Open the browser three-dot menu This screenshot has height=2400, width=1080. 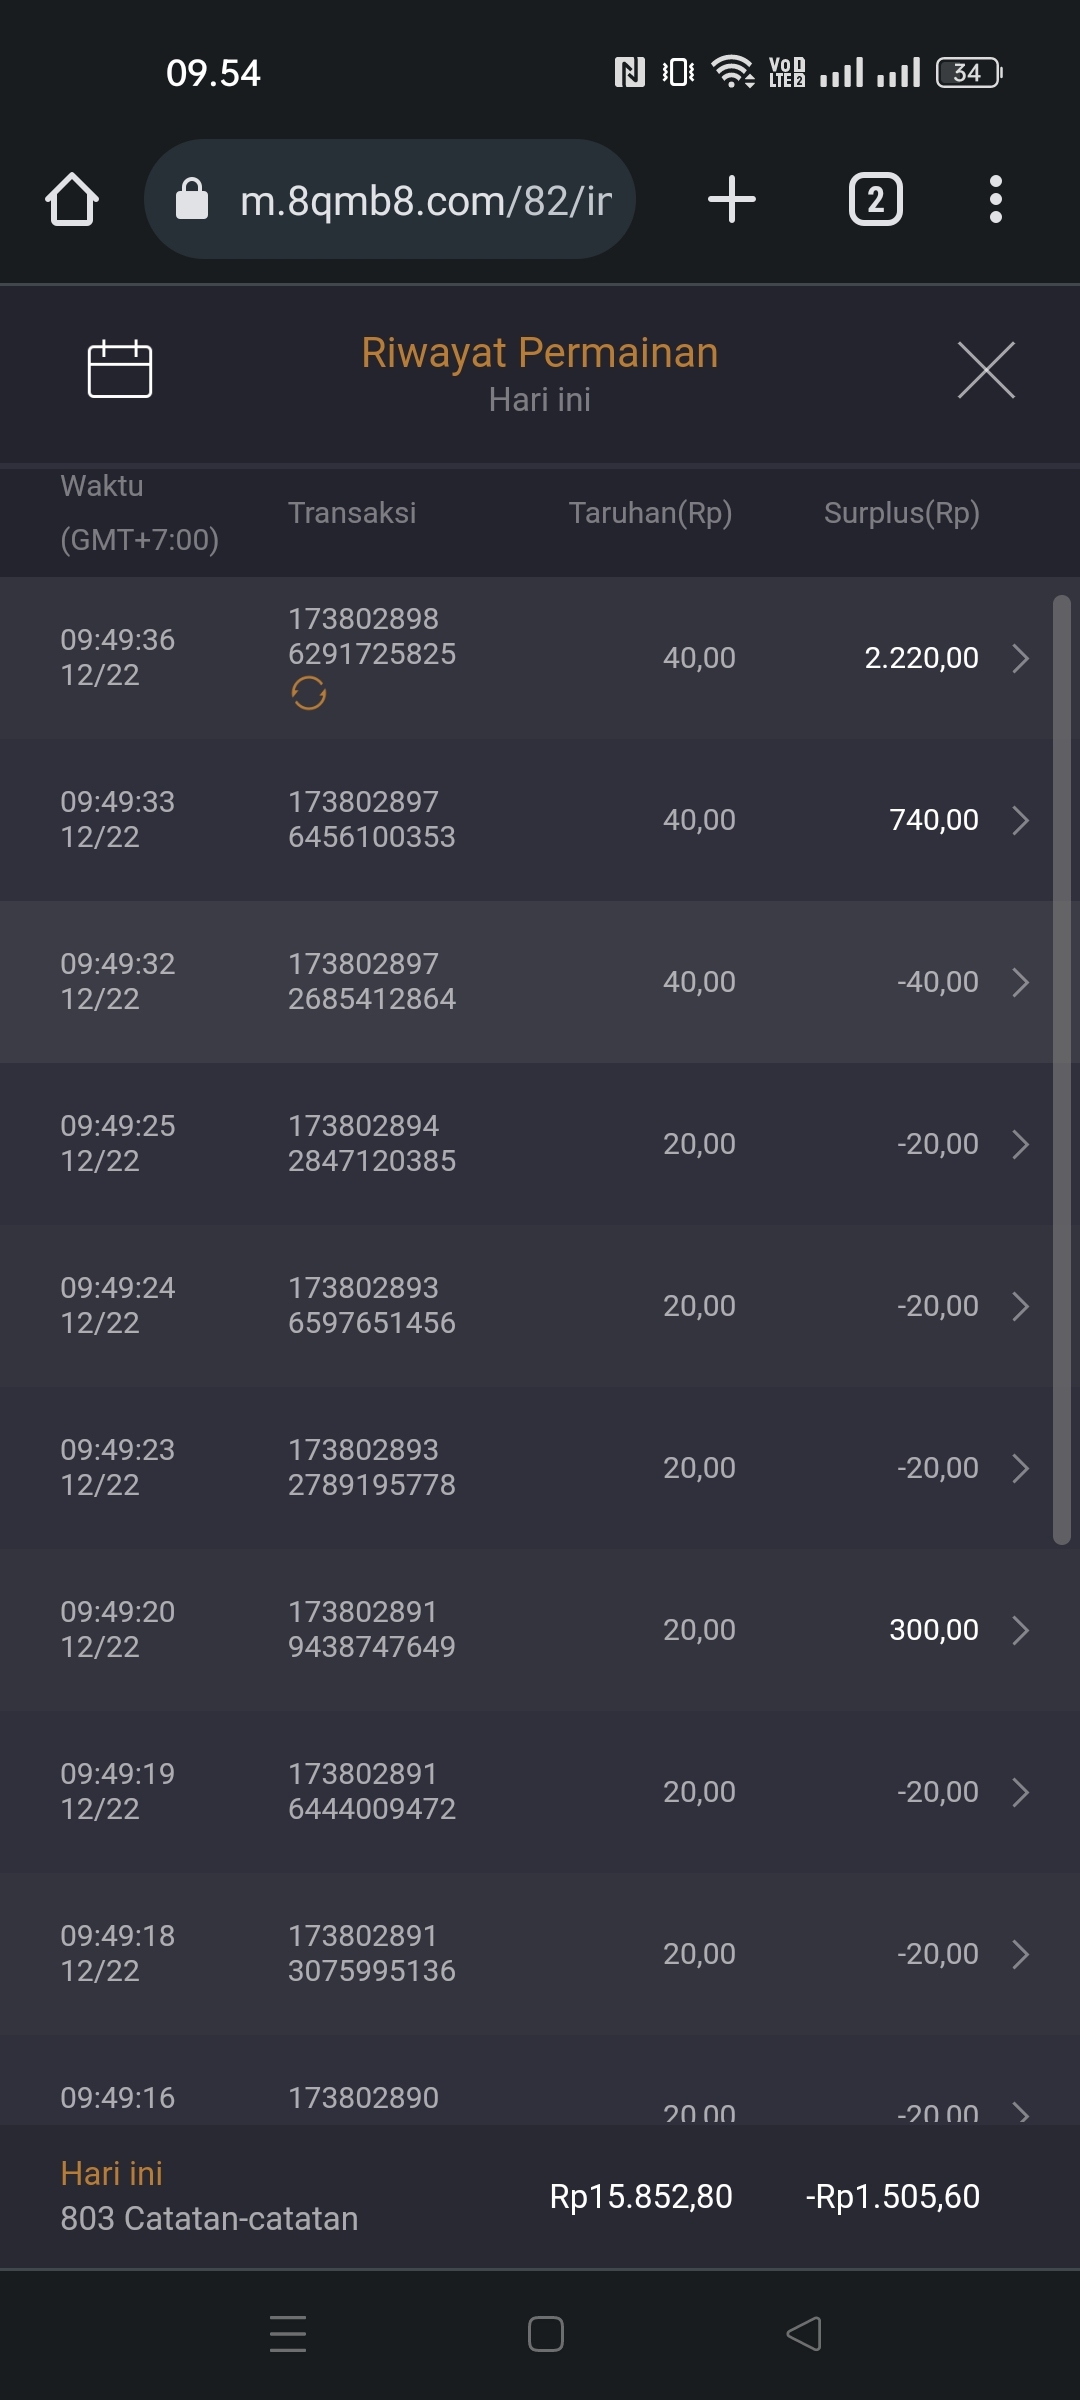coord(995,199)
